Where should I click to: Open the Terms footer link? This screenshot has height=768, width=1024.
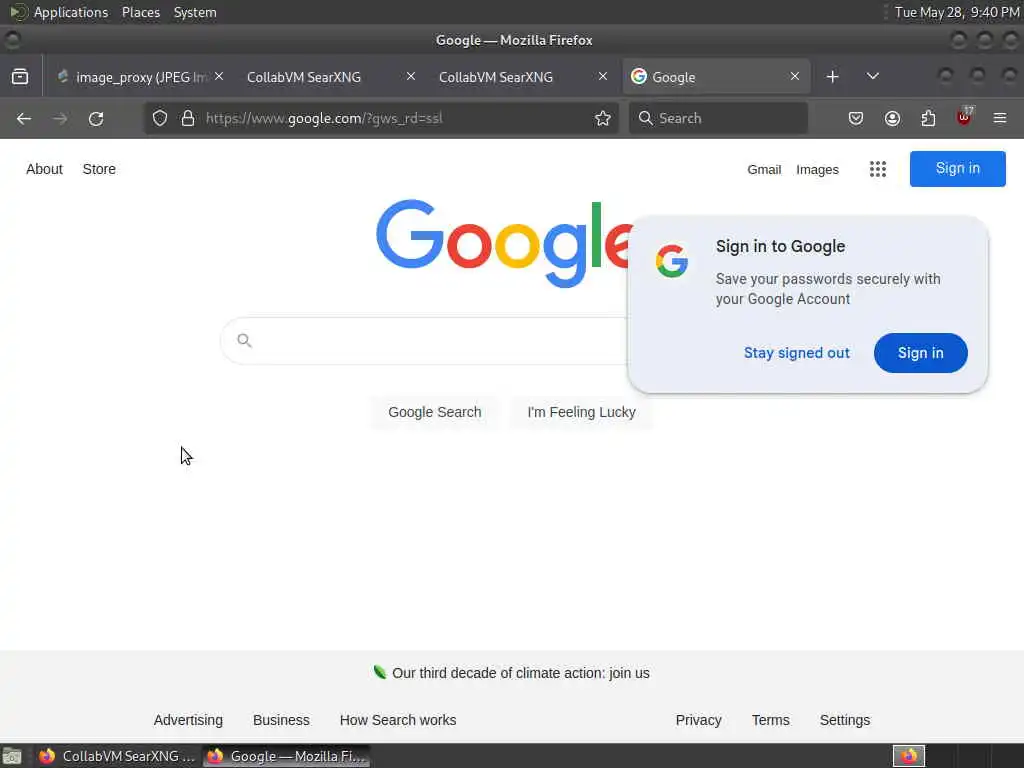[x=770, y=720]
